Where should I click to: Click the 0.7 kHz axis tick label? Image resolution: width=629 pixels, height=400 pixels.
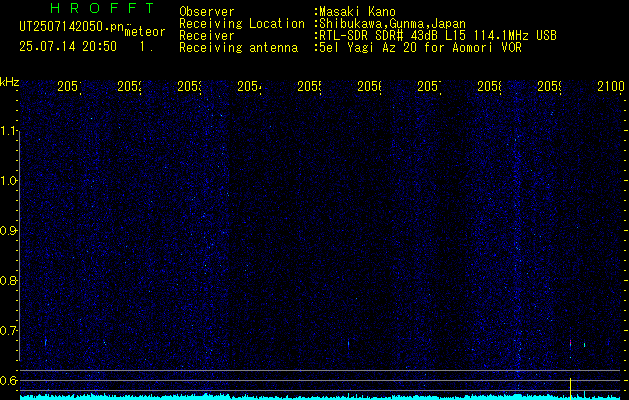click(x=8, y=330)
